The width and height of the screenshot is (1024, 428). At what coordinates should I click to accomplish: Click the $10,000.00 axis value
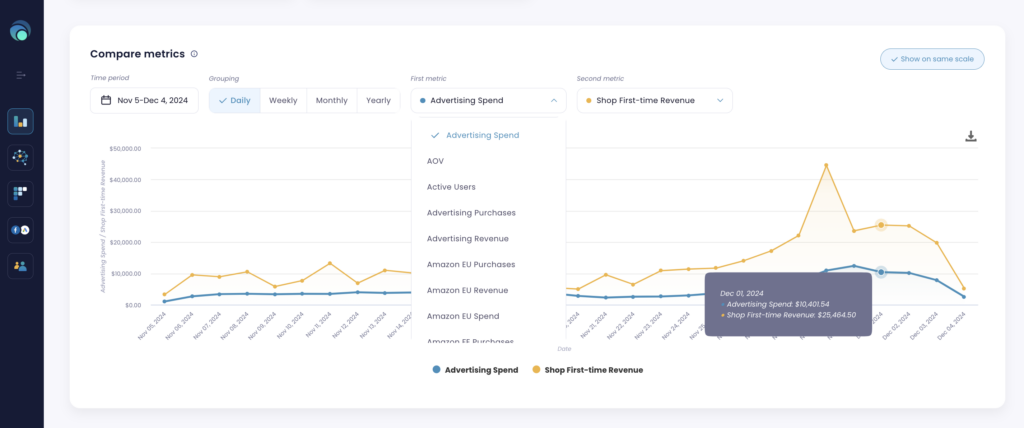coord(125,274)
